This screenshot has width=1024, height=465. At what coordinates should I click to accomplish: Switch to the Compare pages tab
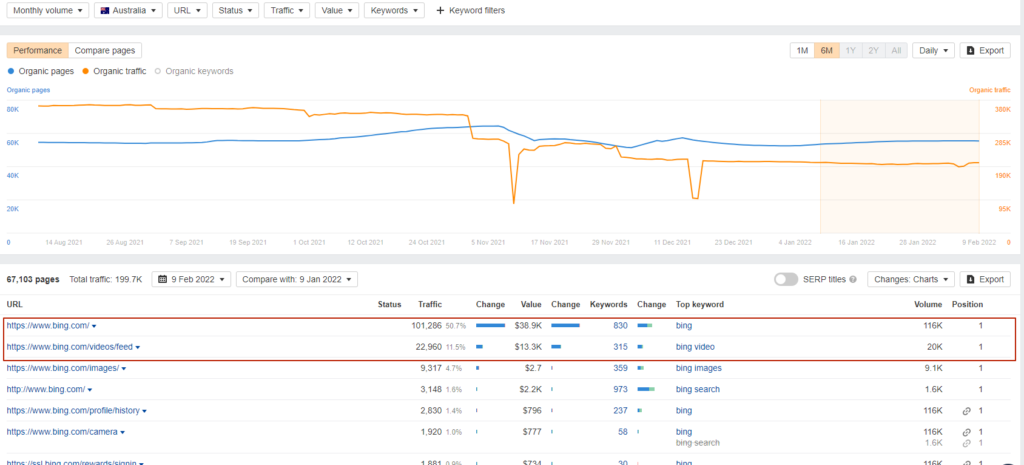(x=105, y=50)
